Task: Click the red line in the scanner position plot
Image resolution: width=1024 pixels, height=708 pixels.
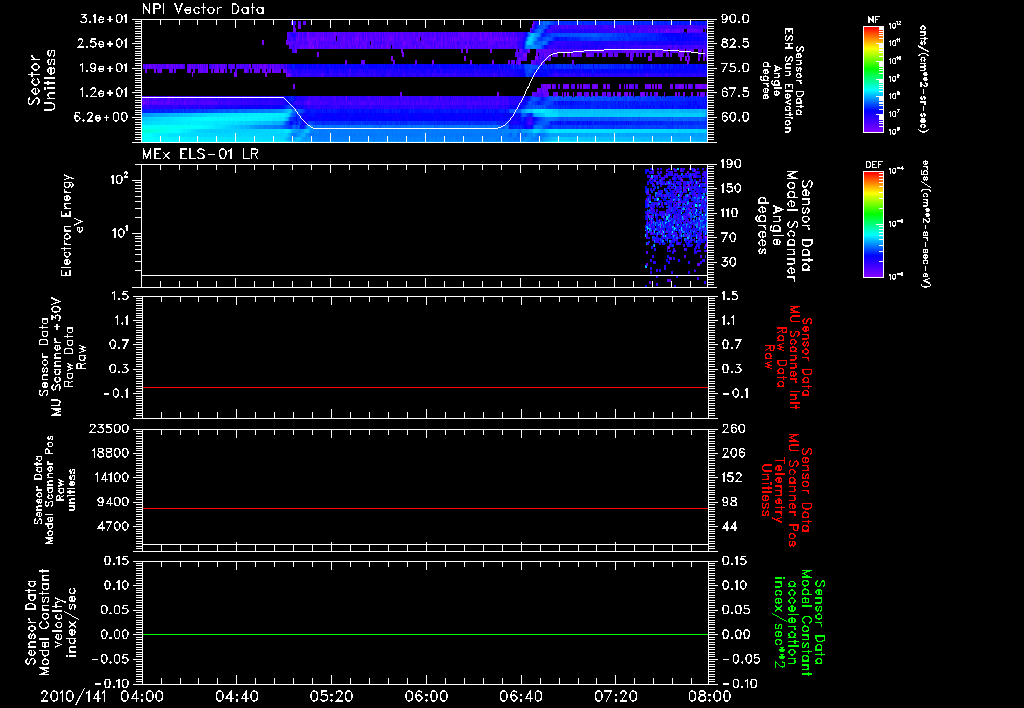Action: [x=424, y=508]
